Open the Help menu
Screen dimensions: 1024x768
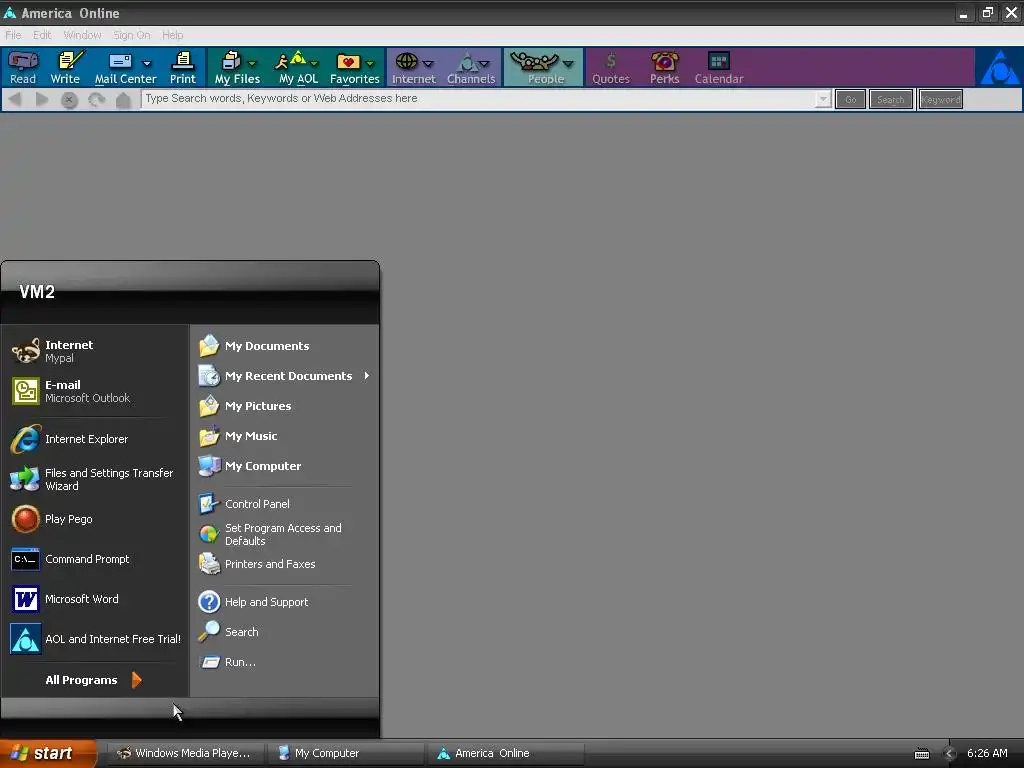tap(173, 35)
